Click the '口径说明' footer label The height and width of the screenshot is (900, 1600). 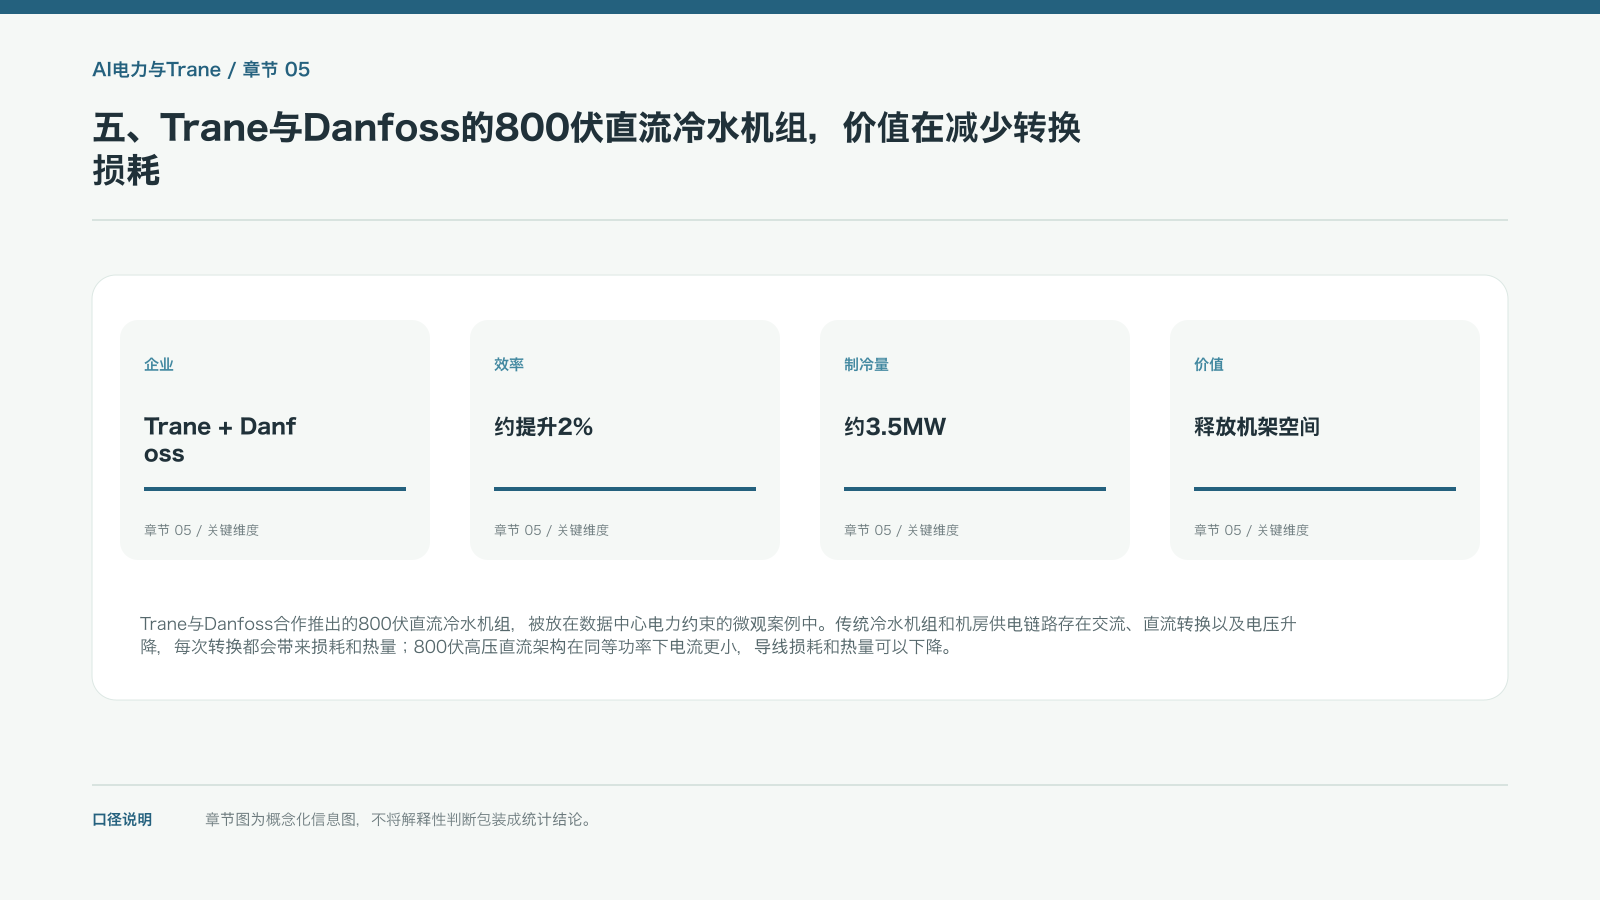(x=122, y=820)
